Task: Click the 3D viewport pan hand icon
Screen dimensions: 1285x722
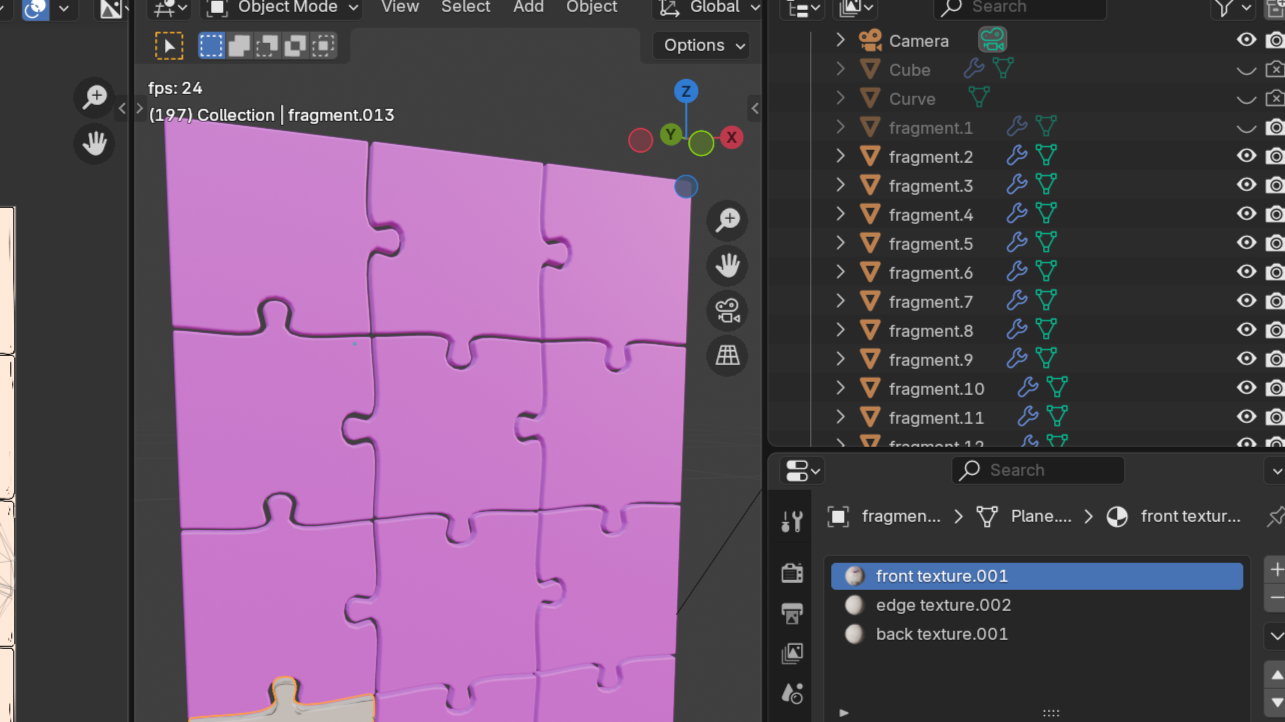Action: (x=727, y=266)
